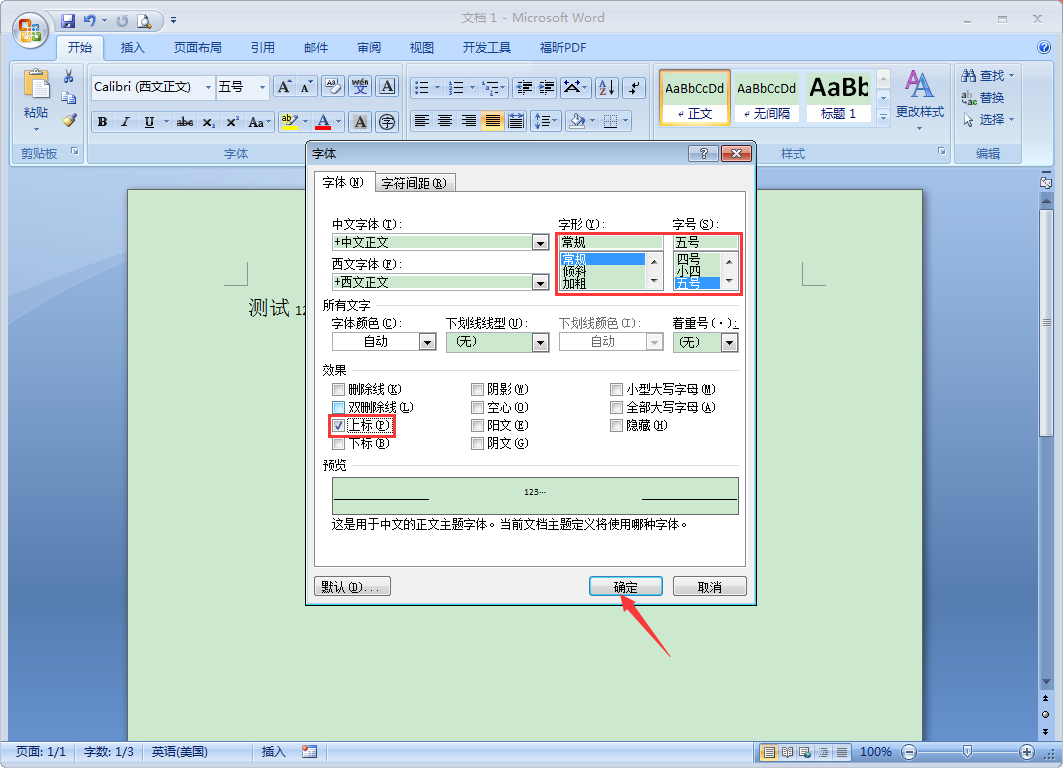1063x768 pixels.
Task: Select 加粗 in the 字形 list
Action: [577, 283]
